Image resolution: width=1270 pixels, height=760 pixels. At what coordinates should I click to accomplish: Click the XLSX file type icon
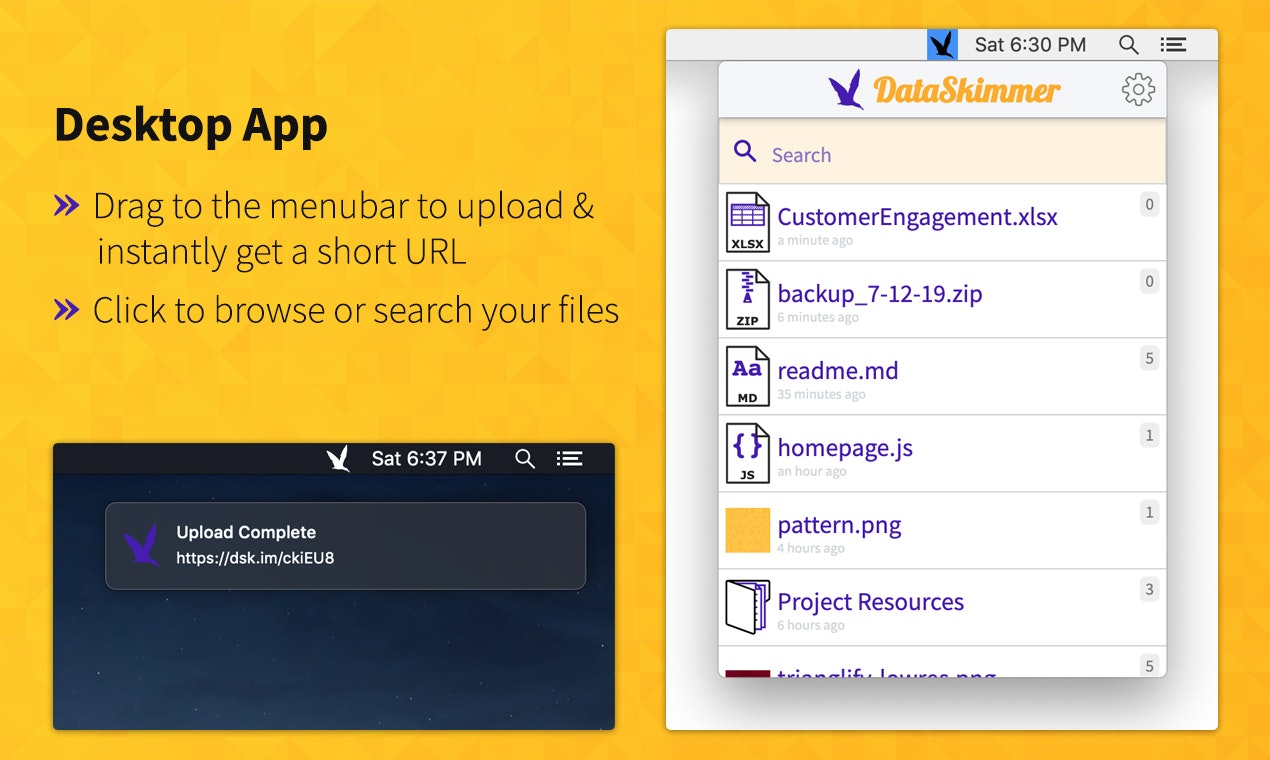click(747, 222)
